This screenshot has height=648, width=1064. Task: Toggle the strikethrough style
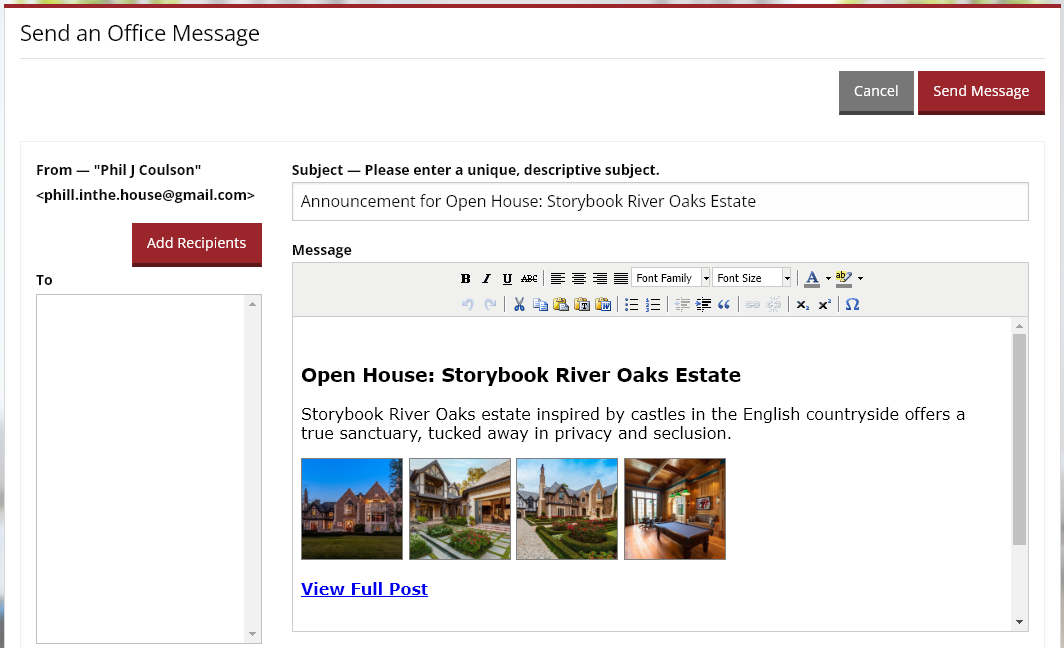click(x=528, y=277)
